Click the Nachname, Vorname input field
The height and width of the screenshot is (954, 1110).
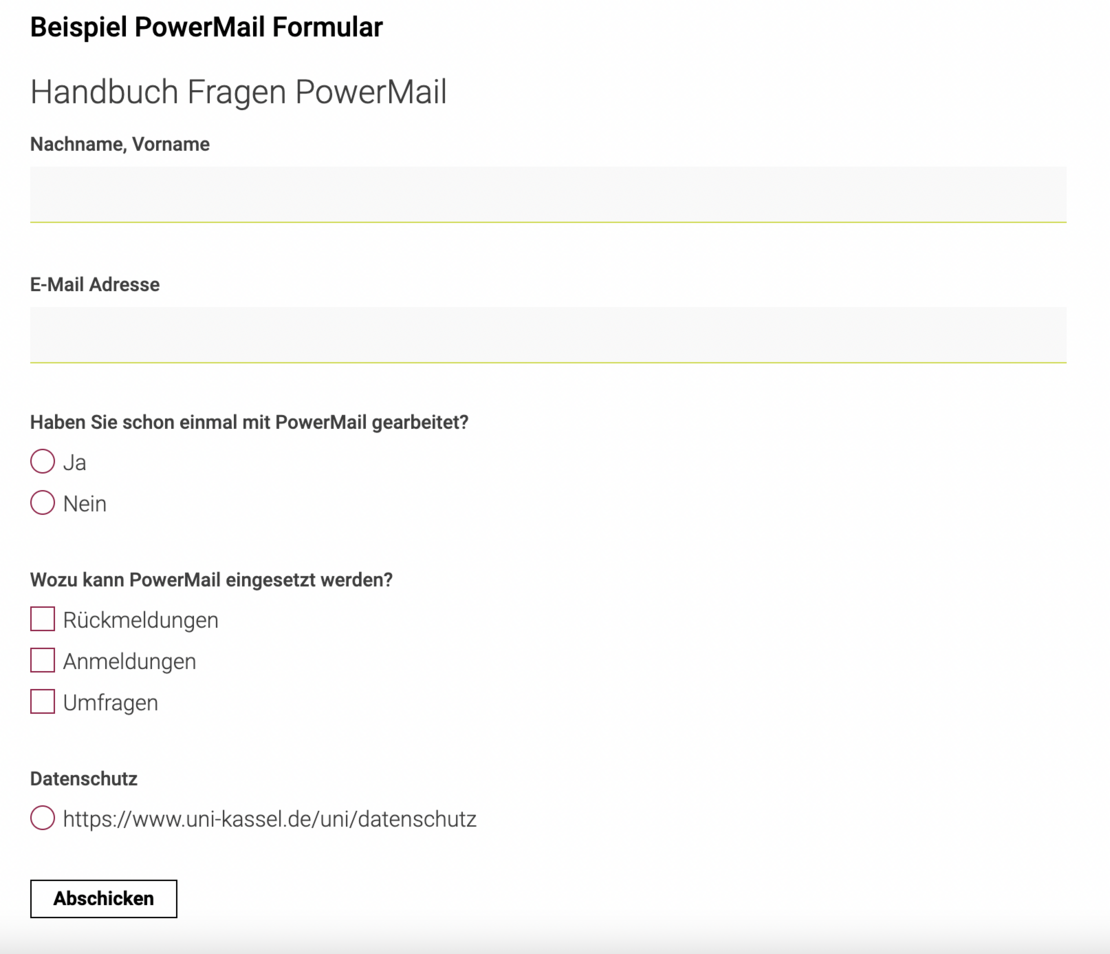click(x=548, y=193)
